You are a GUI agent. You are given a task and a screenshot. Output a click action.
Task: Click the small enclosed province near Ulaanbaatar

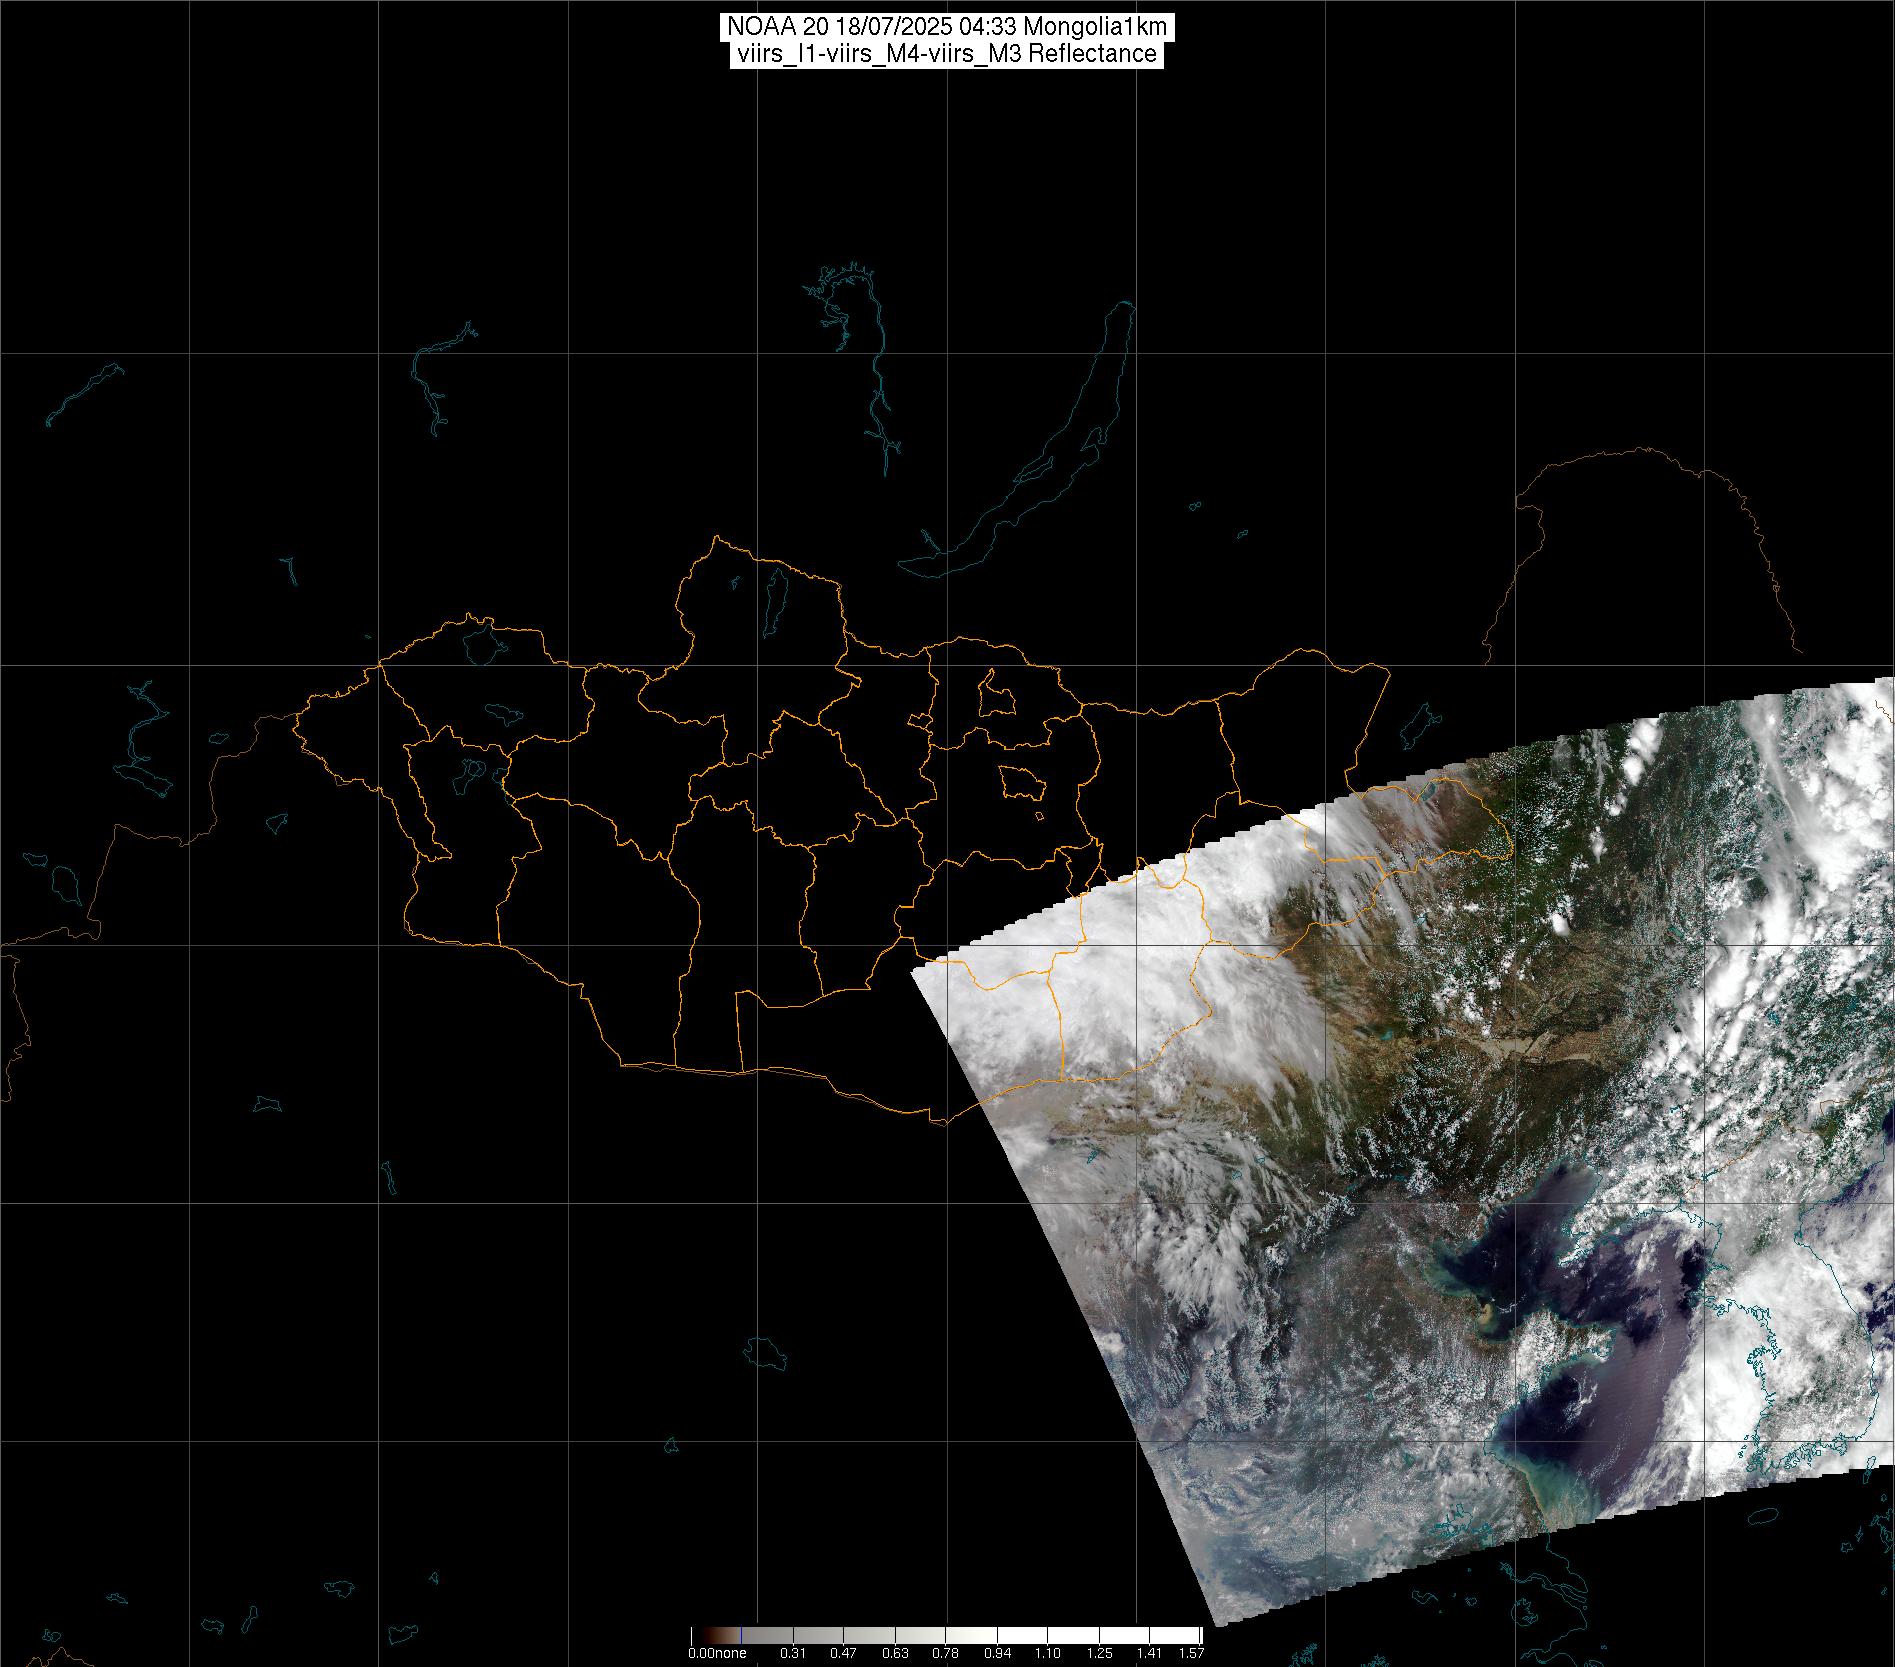(995, 695)
